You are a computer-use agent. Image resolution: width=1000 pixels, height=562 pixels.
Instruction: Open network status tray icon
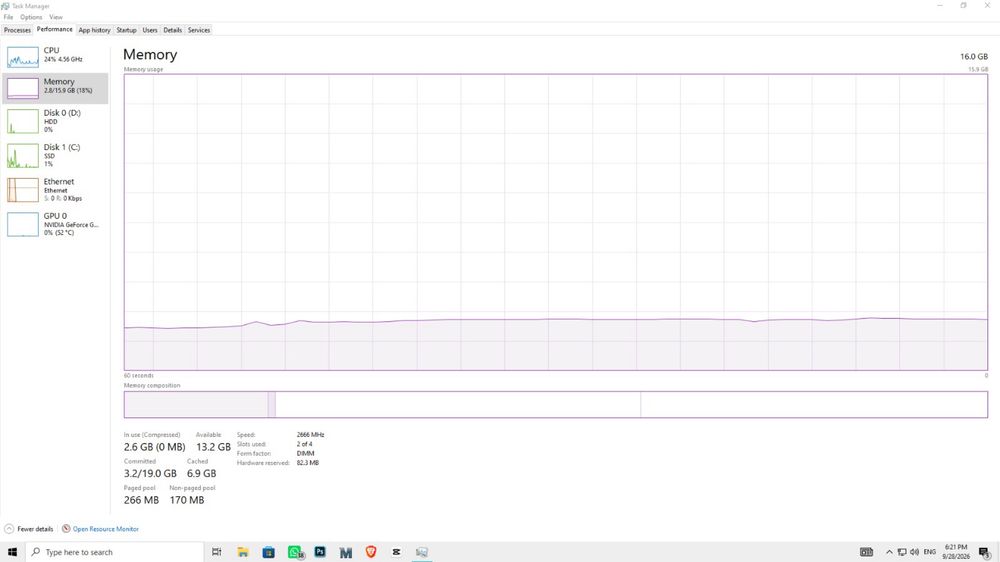pos(902,552)
